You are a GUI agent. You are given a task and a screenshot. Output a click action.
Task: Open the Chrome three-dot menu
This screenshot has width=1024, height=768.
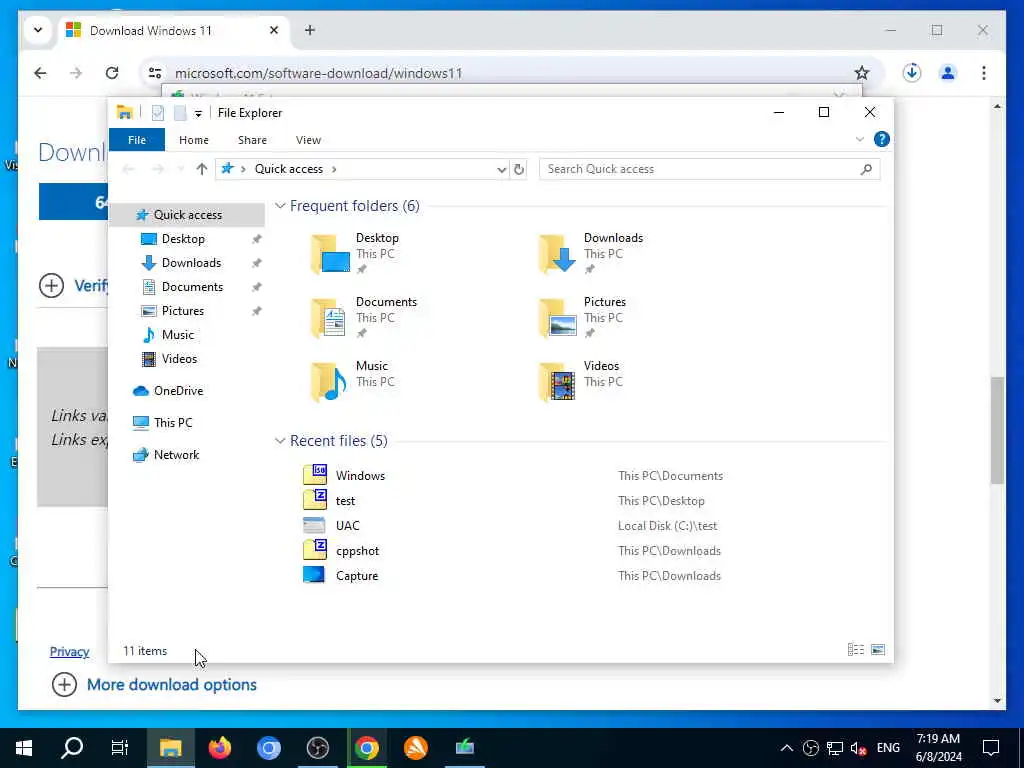[984, 73]
